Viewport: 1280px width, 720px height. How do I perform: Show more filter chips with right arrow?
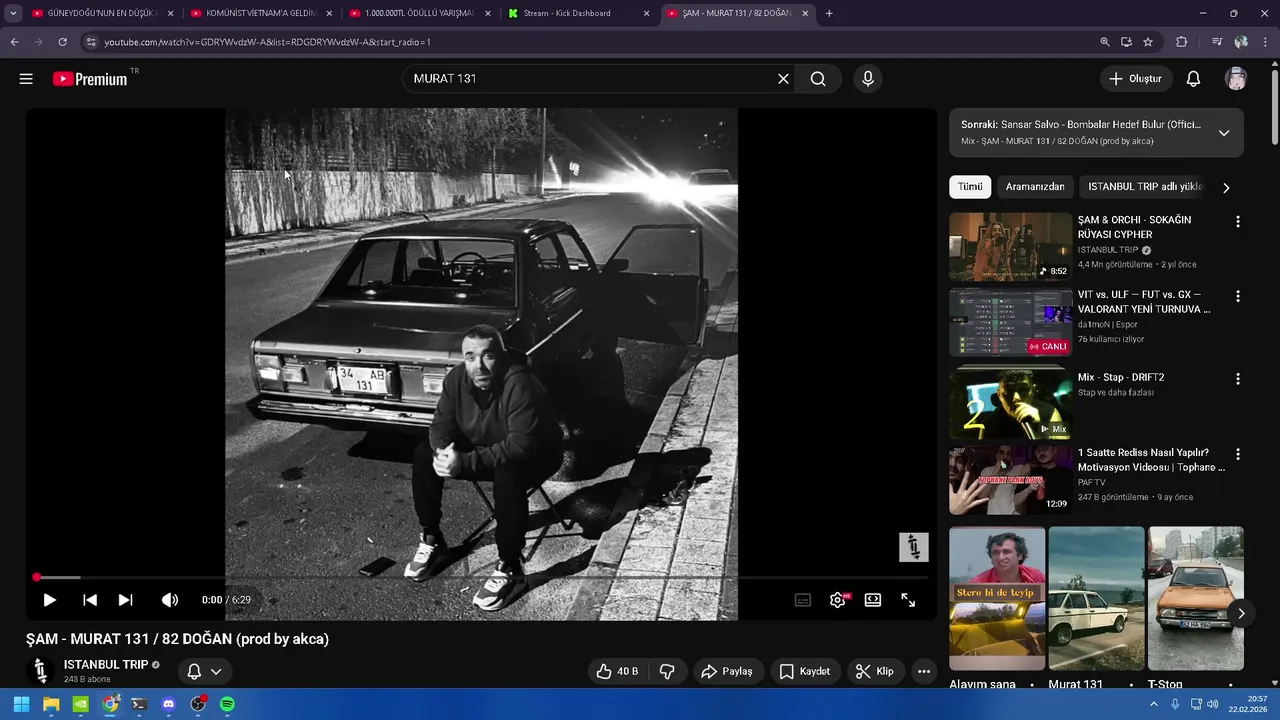coord(1226,187)
